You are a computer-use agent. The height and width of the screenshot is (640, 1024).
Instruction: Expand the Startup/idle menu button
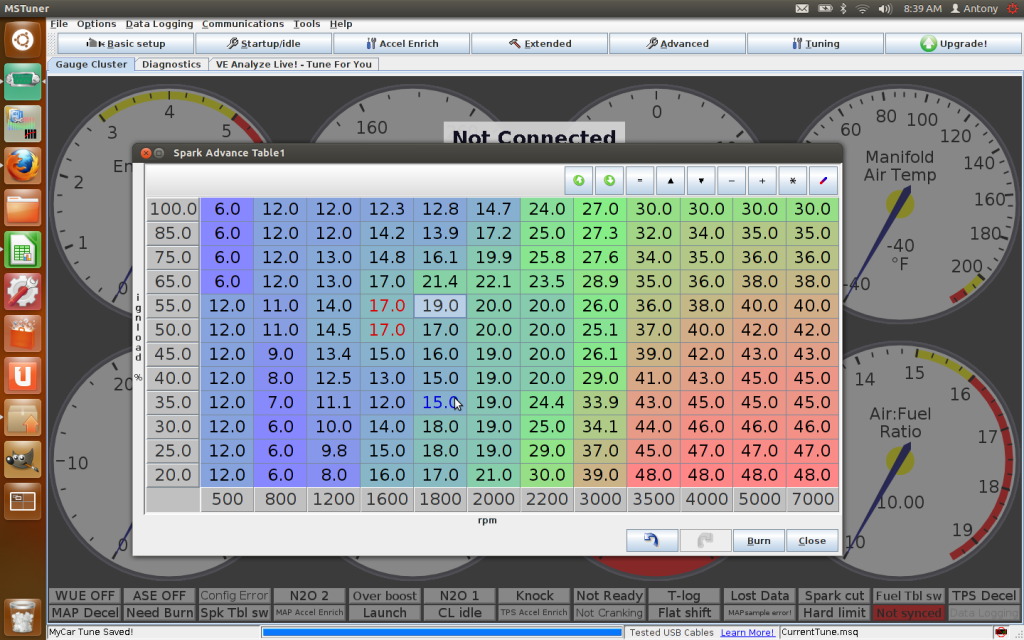click(x=264, y=44)
